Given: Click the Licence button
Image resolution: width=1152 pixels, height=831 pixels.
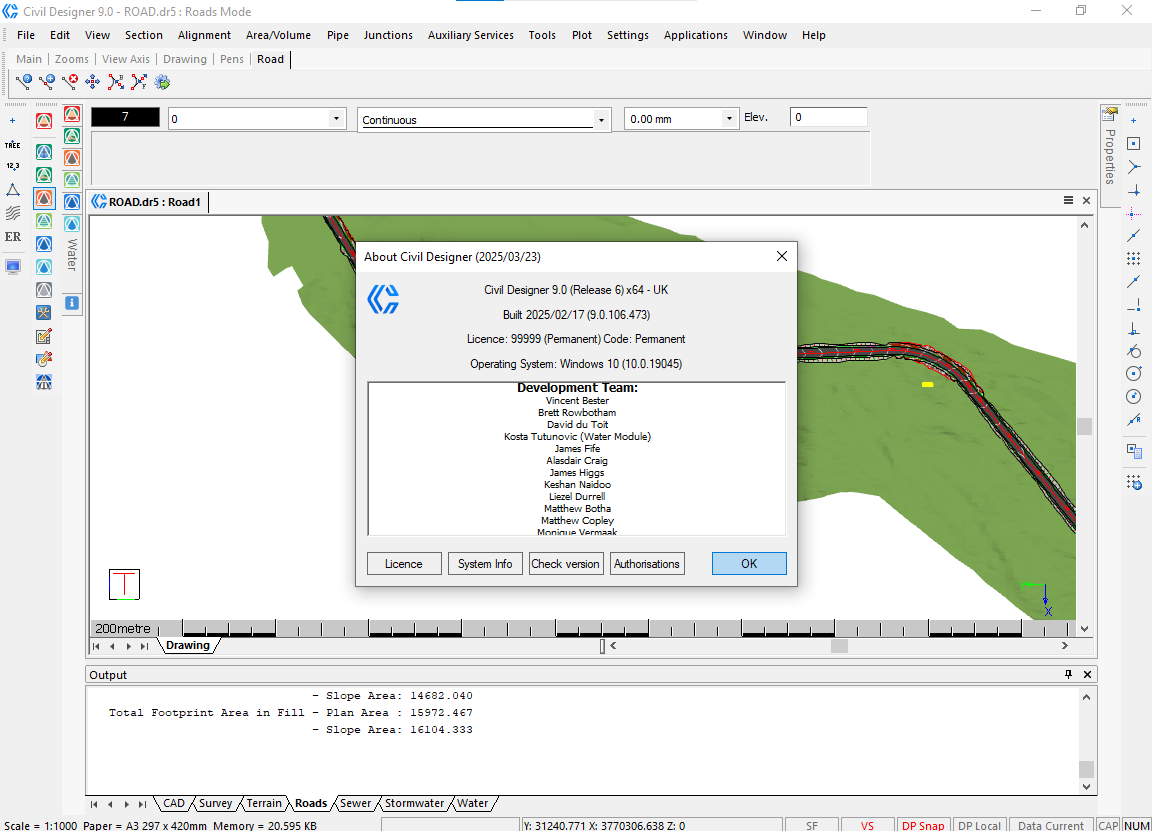Looking at the screenshot, I should 404,564.
